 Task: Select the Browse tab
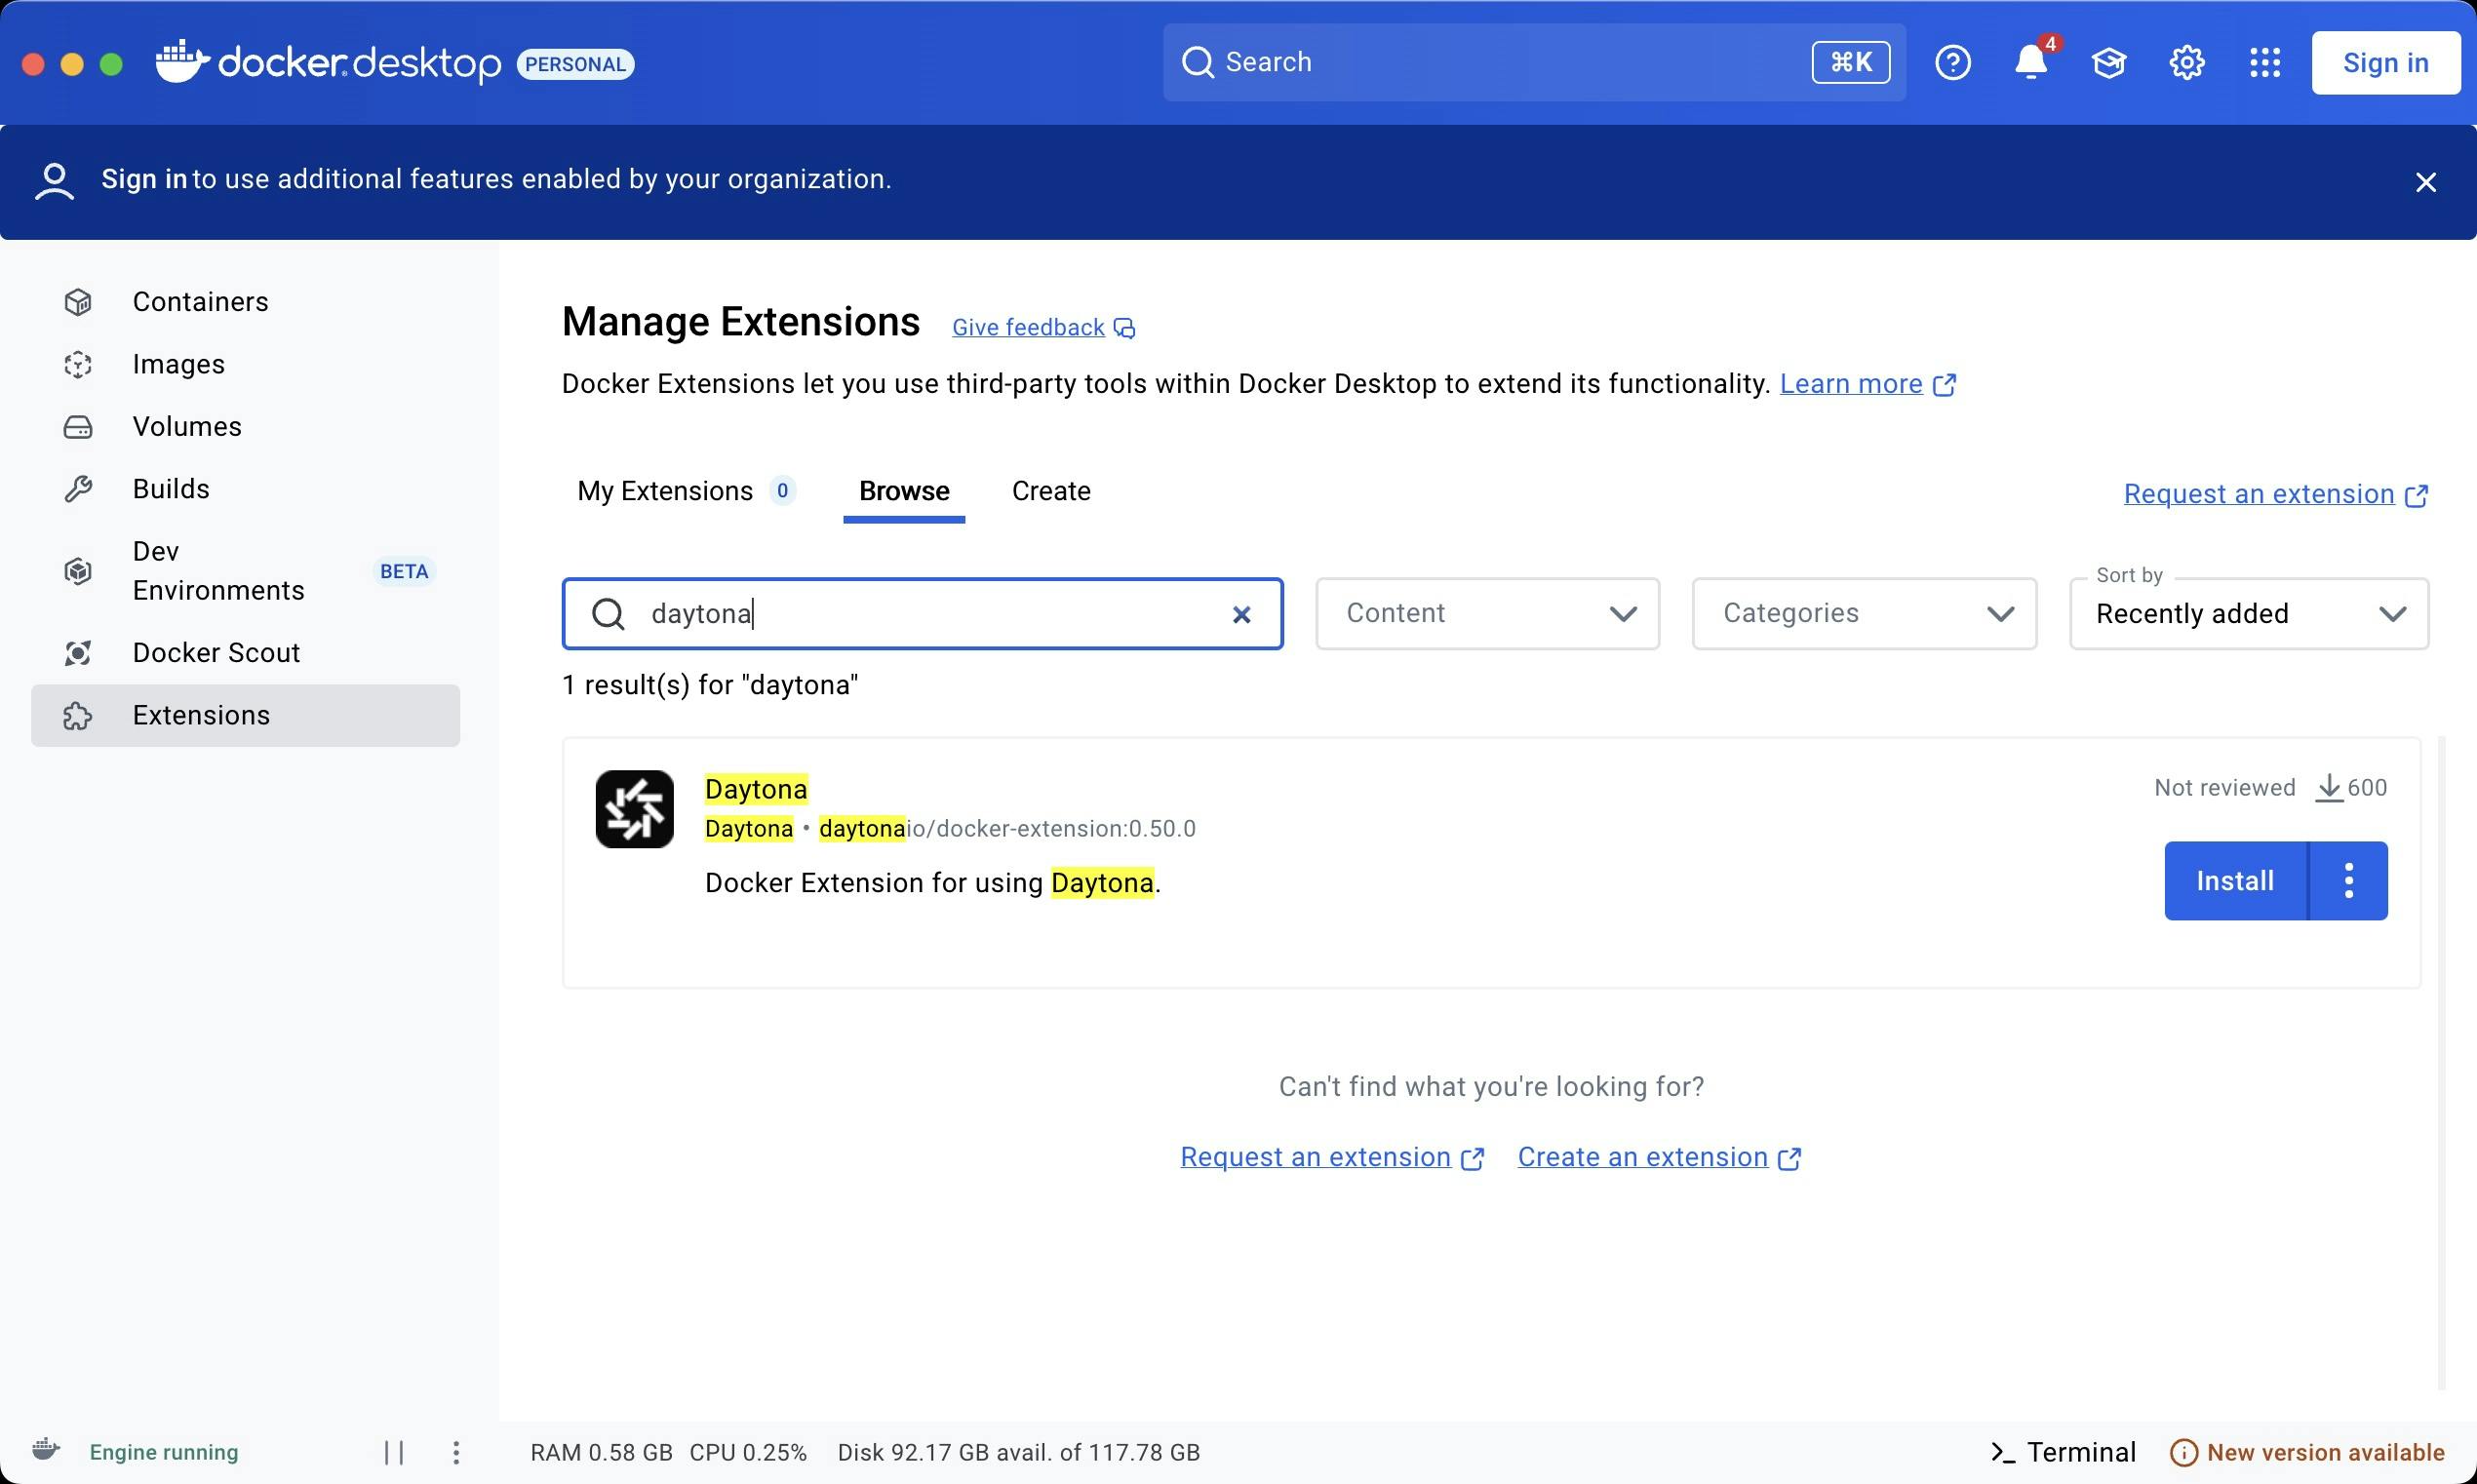coord(904,491)
